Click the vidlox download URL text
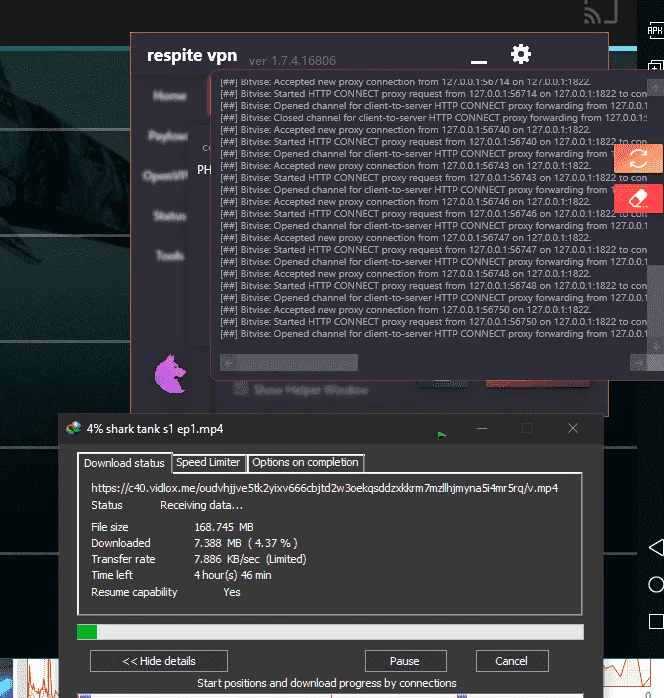 pyautogui.click(x=324, y=488)
